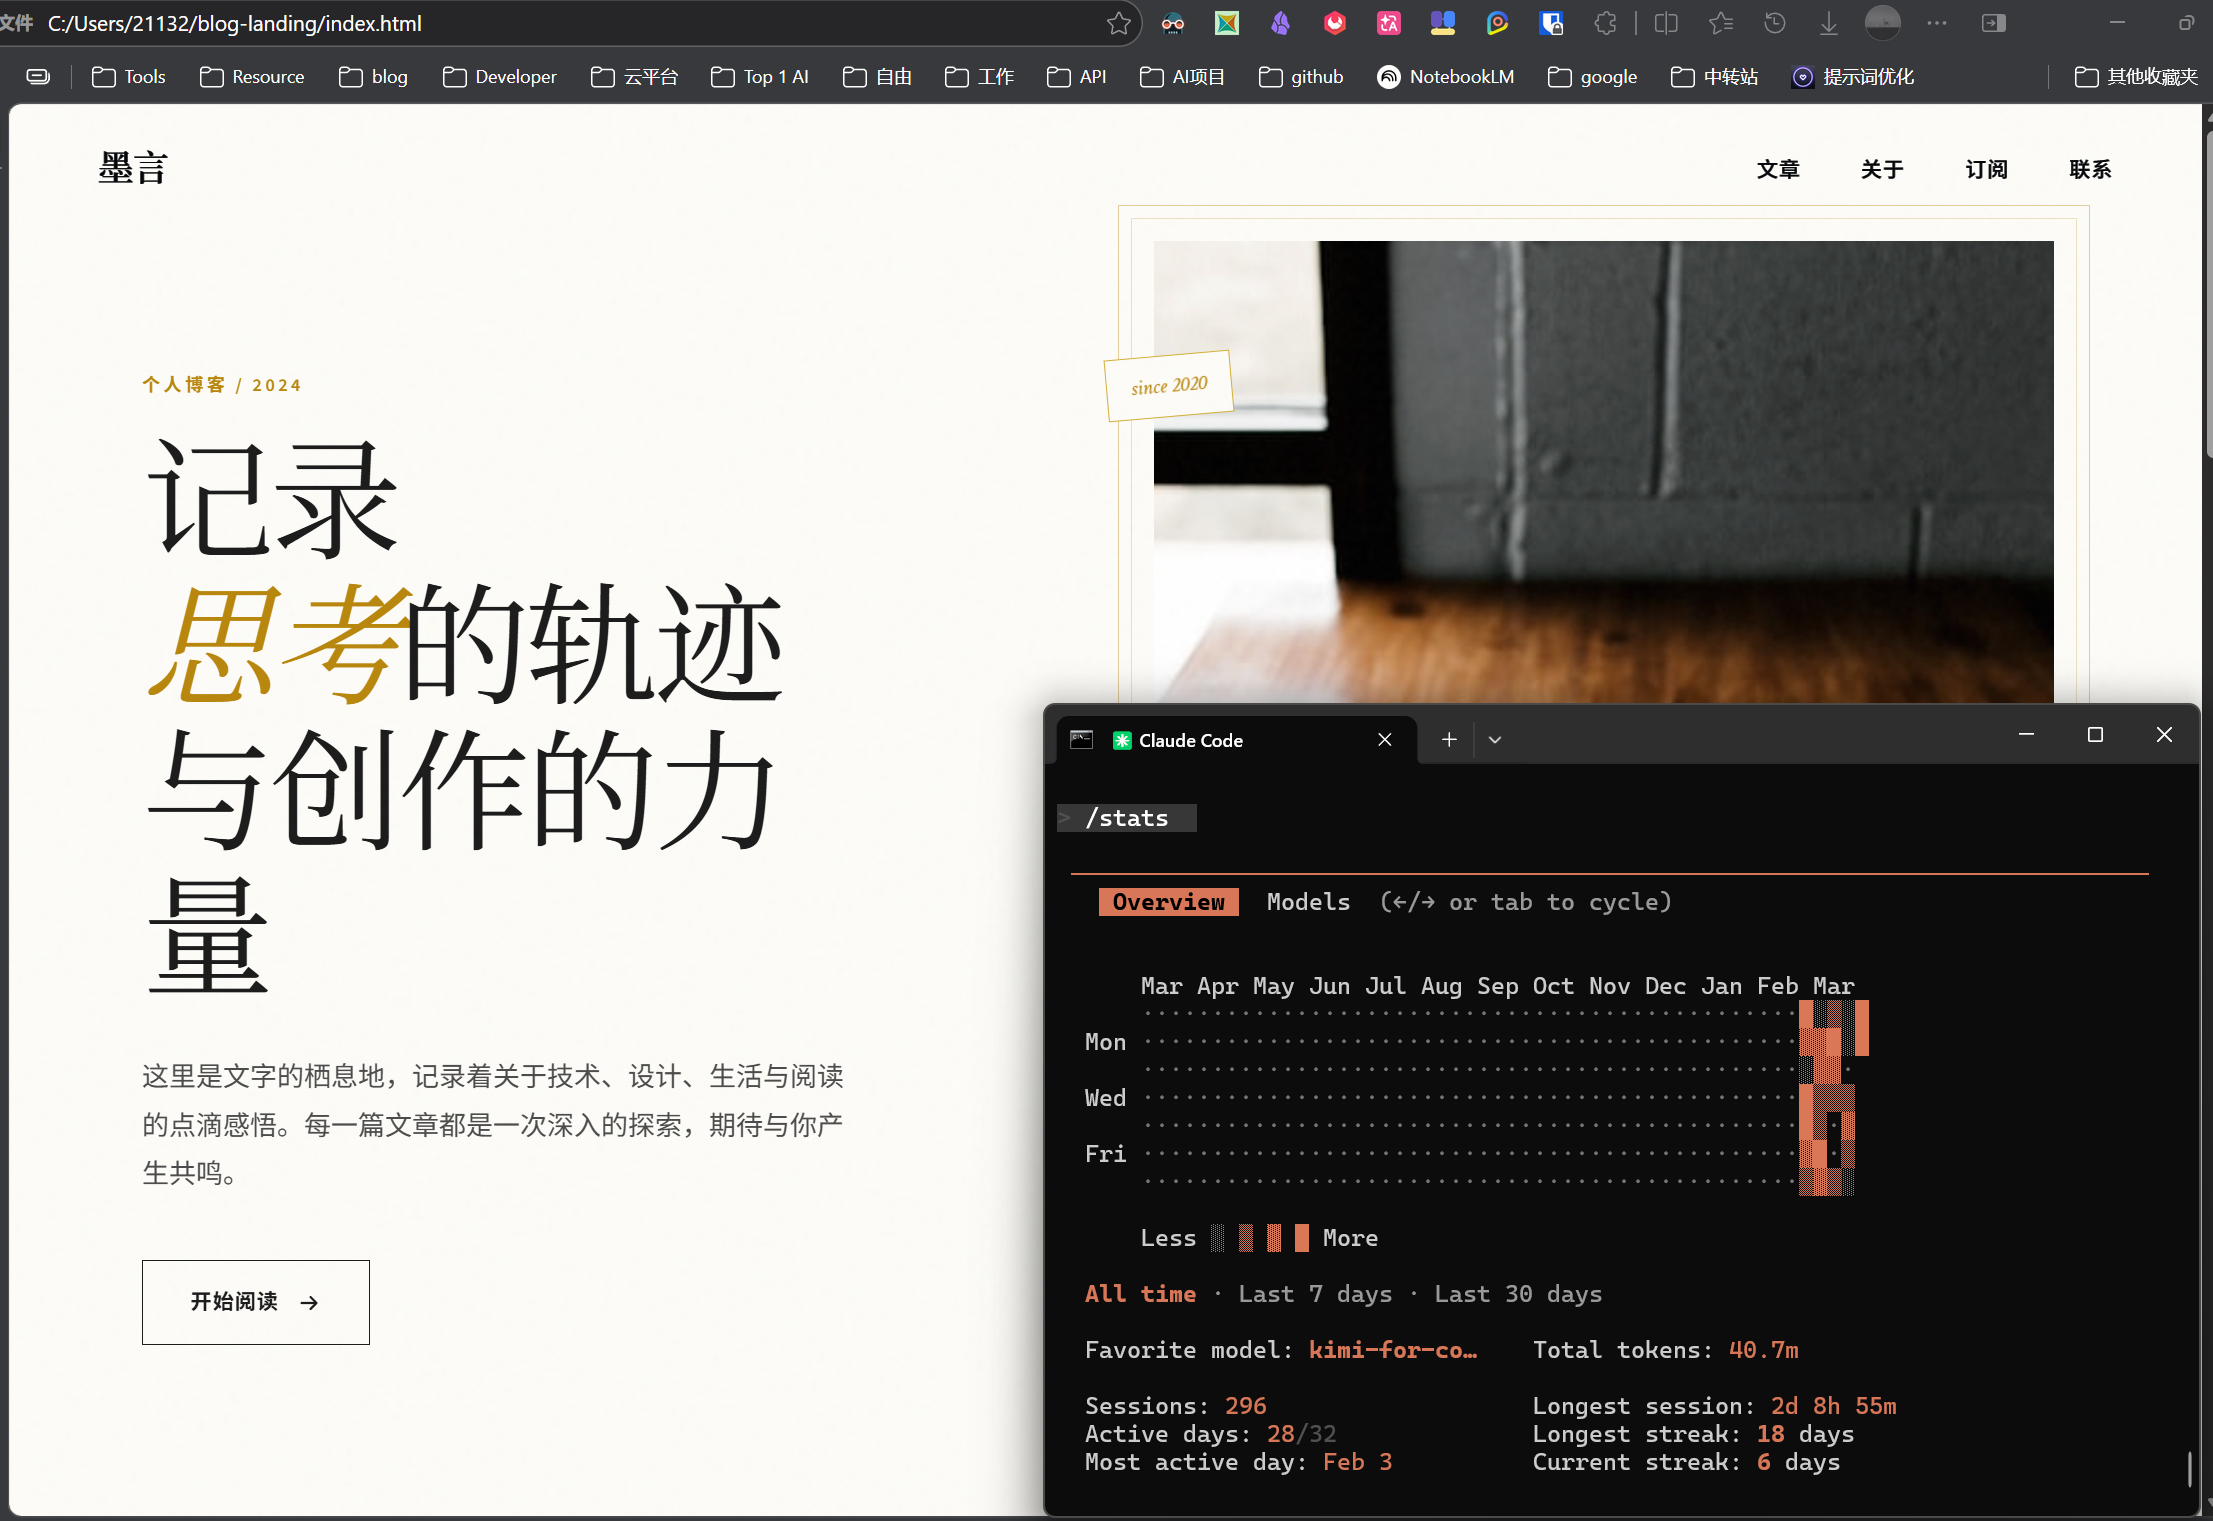
Task: Click the favorite star icon in address bar
Action: [1118, 23]
